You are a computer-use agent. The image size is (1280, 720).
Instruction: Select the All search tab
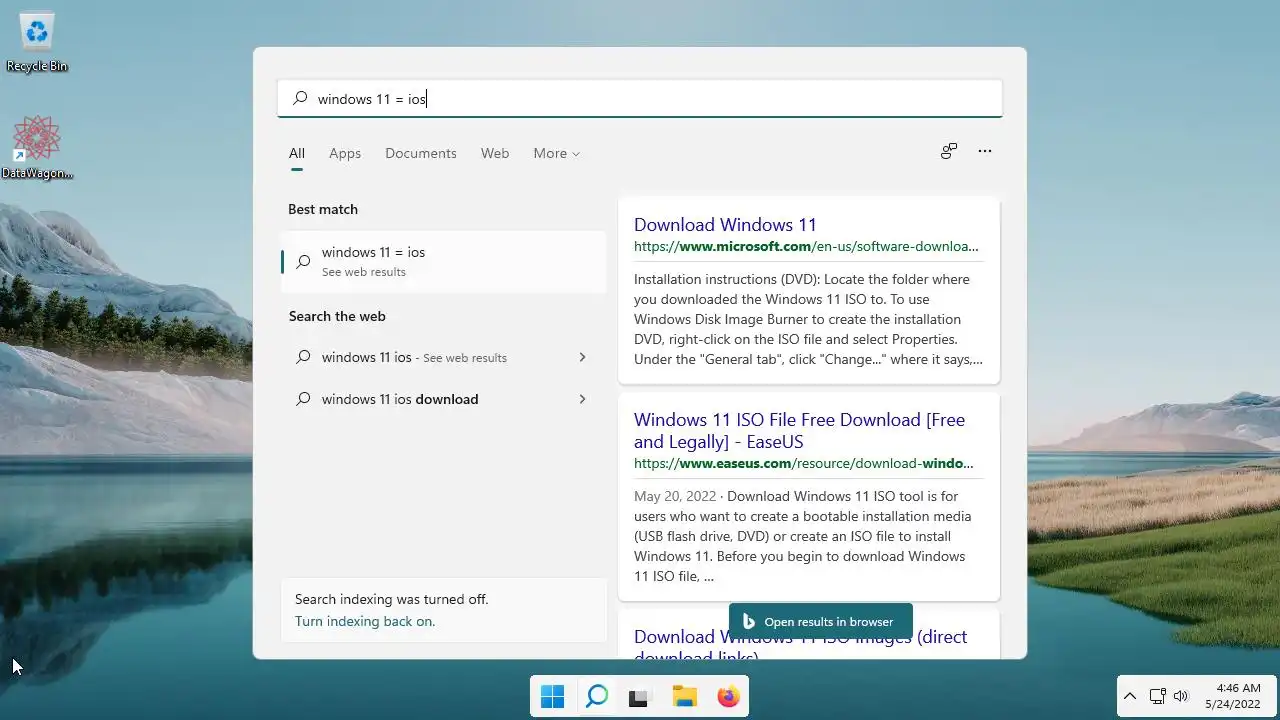tap(297, 153)
